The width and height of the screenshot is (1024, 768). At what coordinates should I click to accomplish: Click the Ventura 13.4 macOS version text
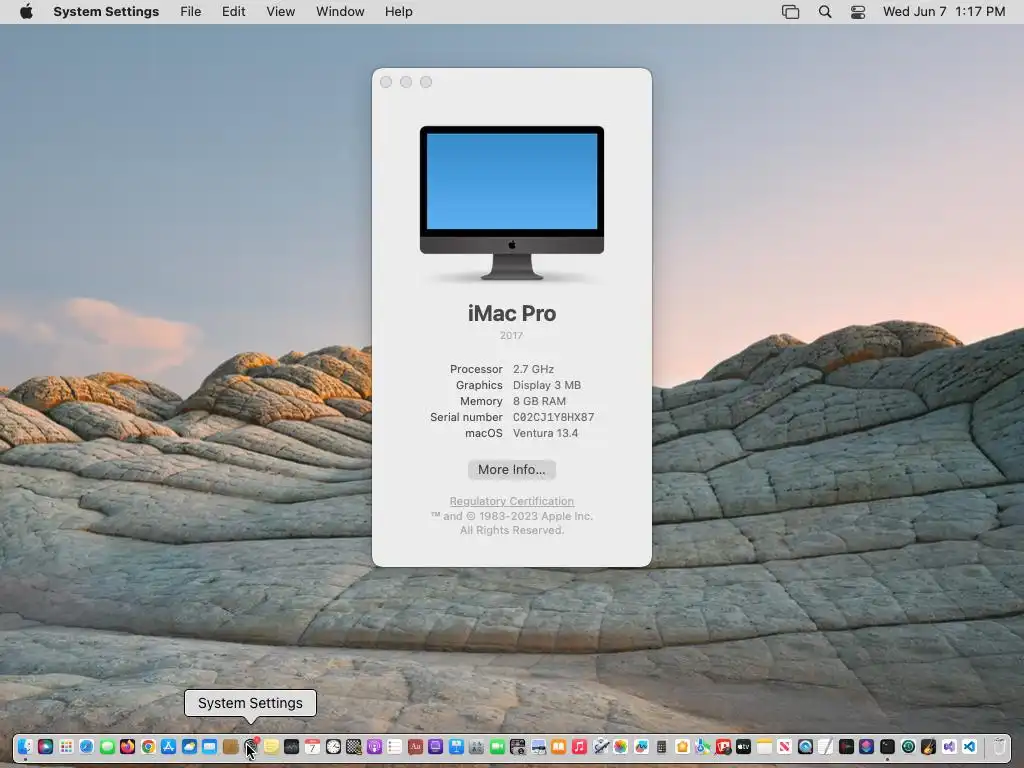point(545,433)
